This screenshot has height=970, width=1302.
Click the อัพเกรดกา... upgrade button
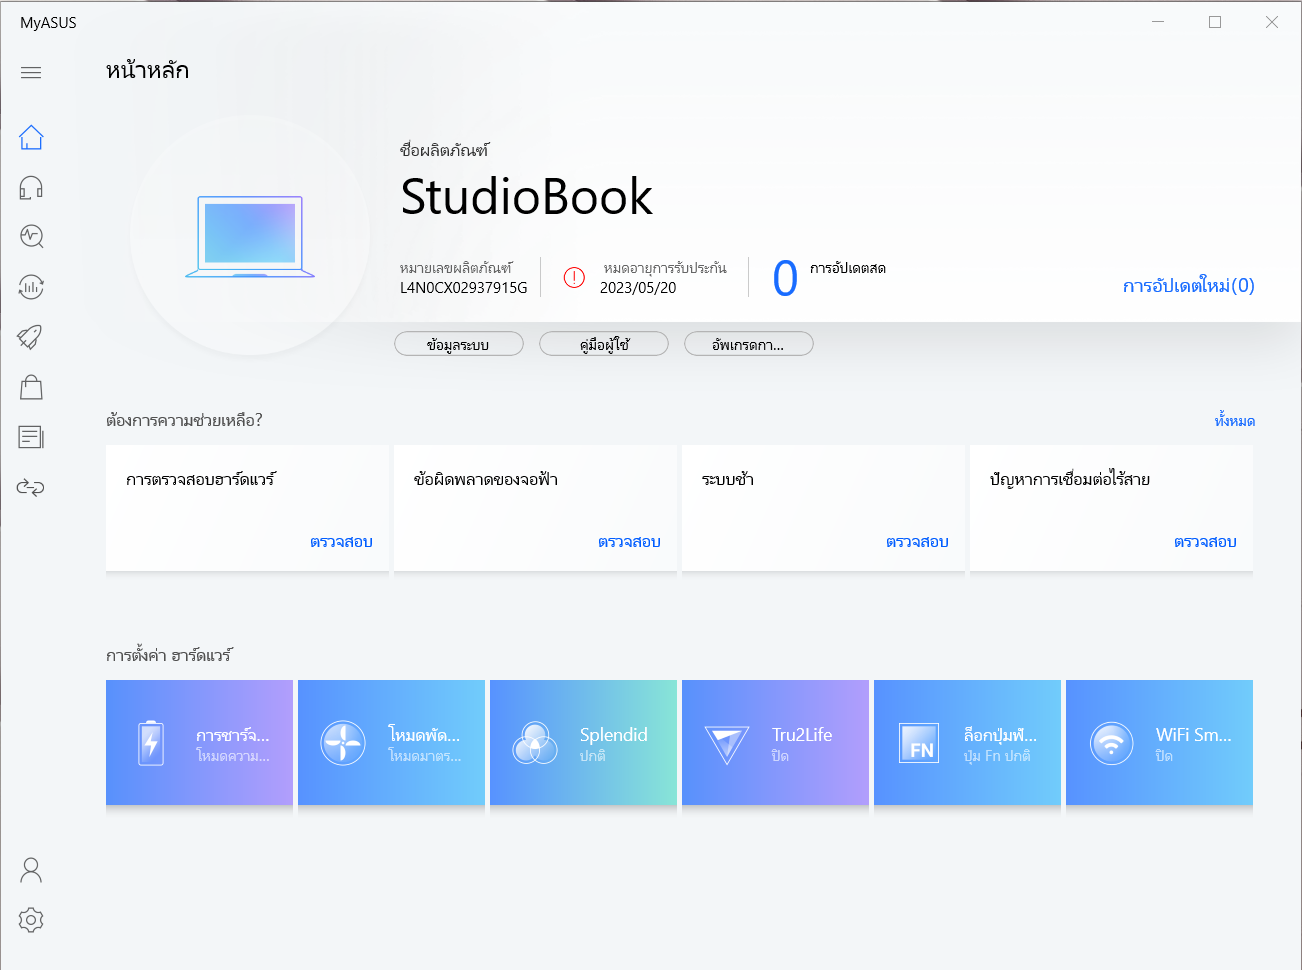tap(749, 344)
